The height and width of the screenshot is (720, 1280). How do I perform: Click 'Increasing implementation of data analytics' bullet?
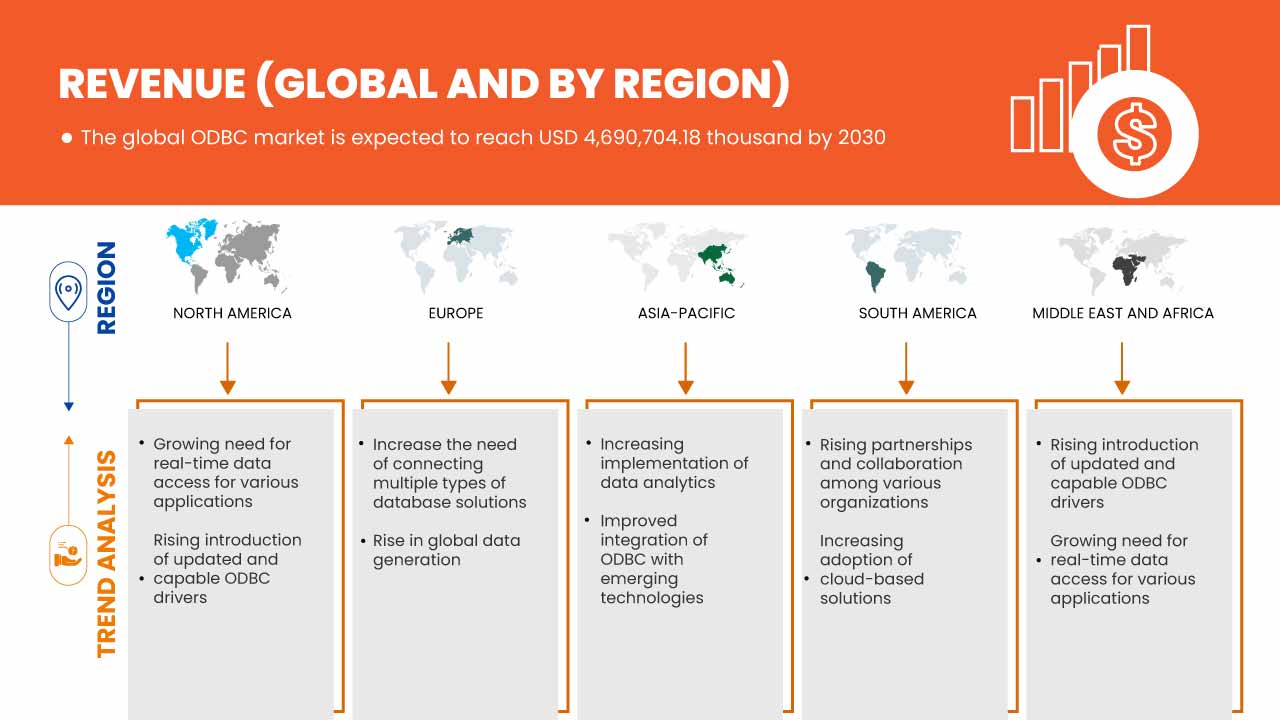pos(674,463)
